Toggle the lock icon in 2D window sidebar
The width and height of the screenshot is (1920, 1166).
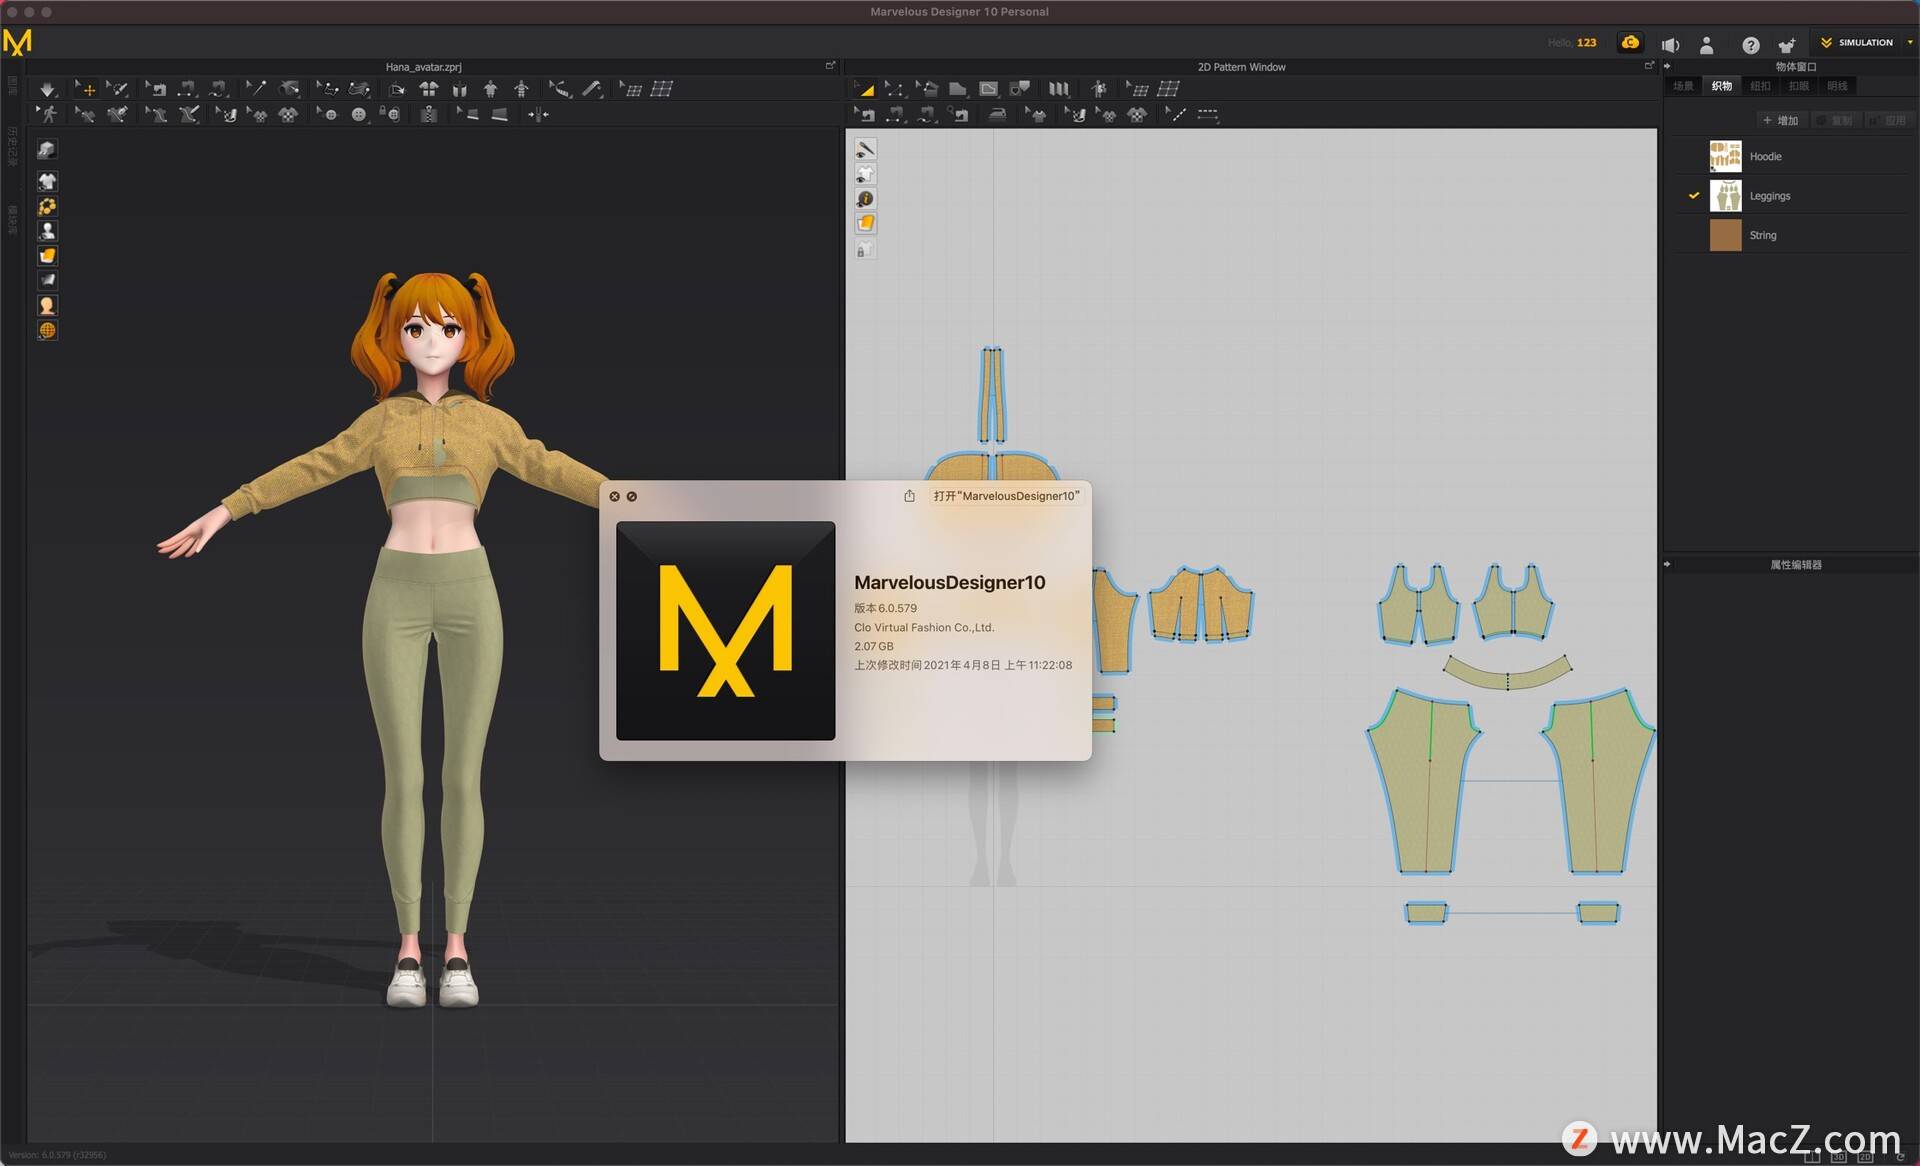coord(864,249)
